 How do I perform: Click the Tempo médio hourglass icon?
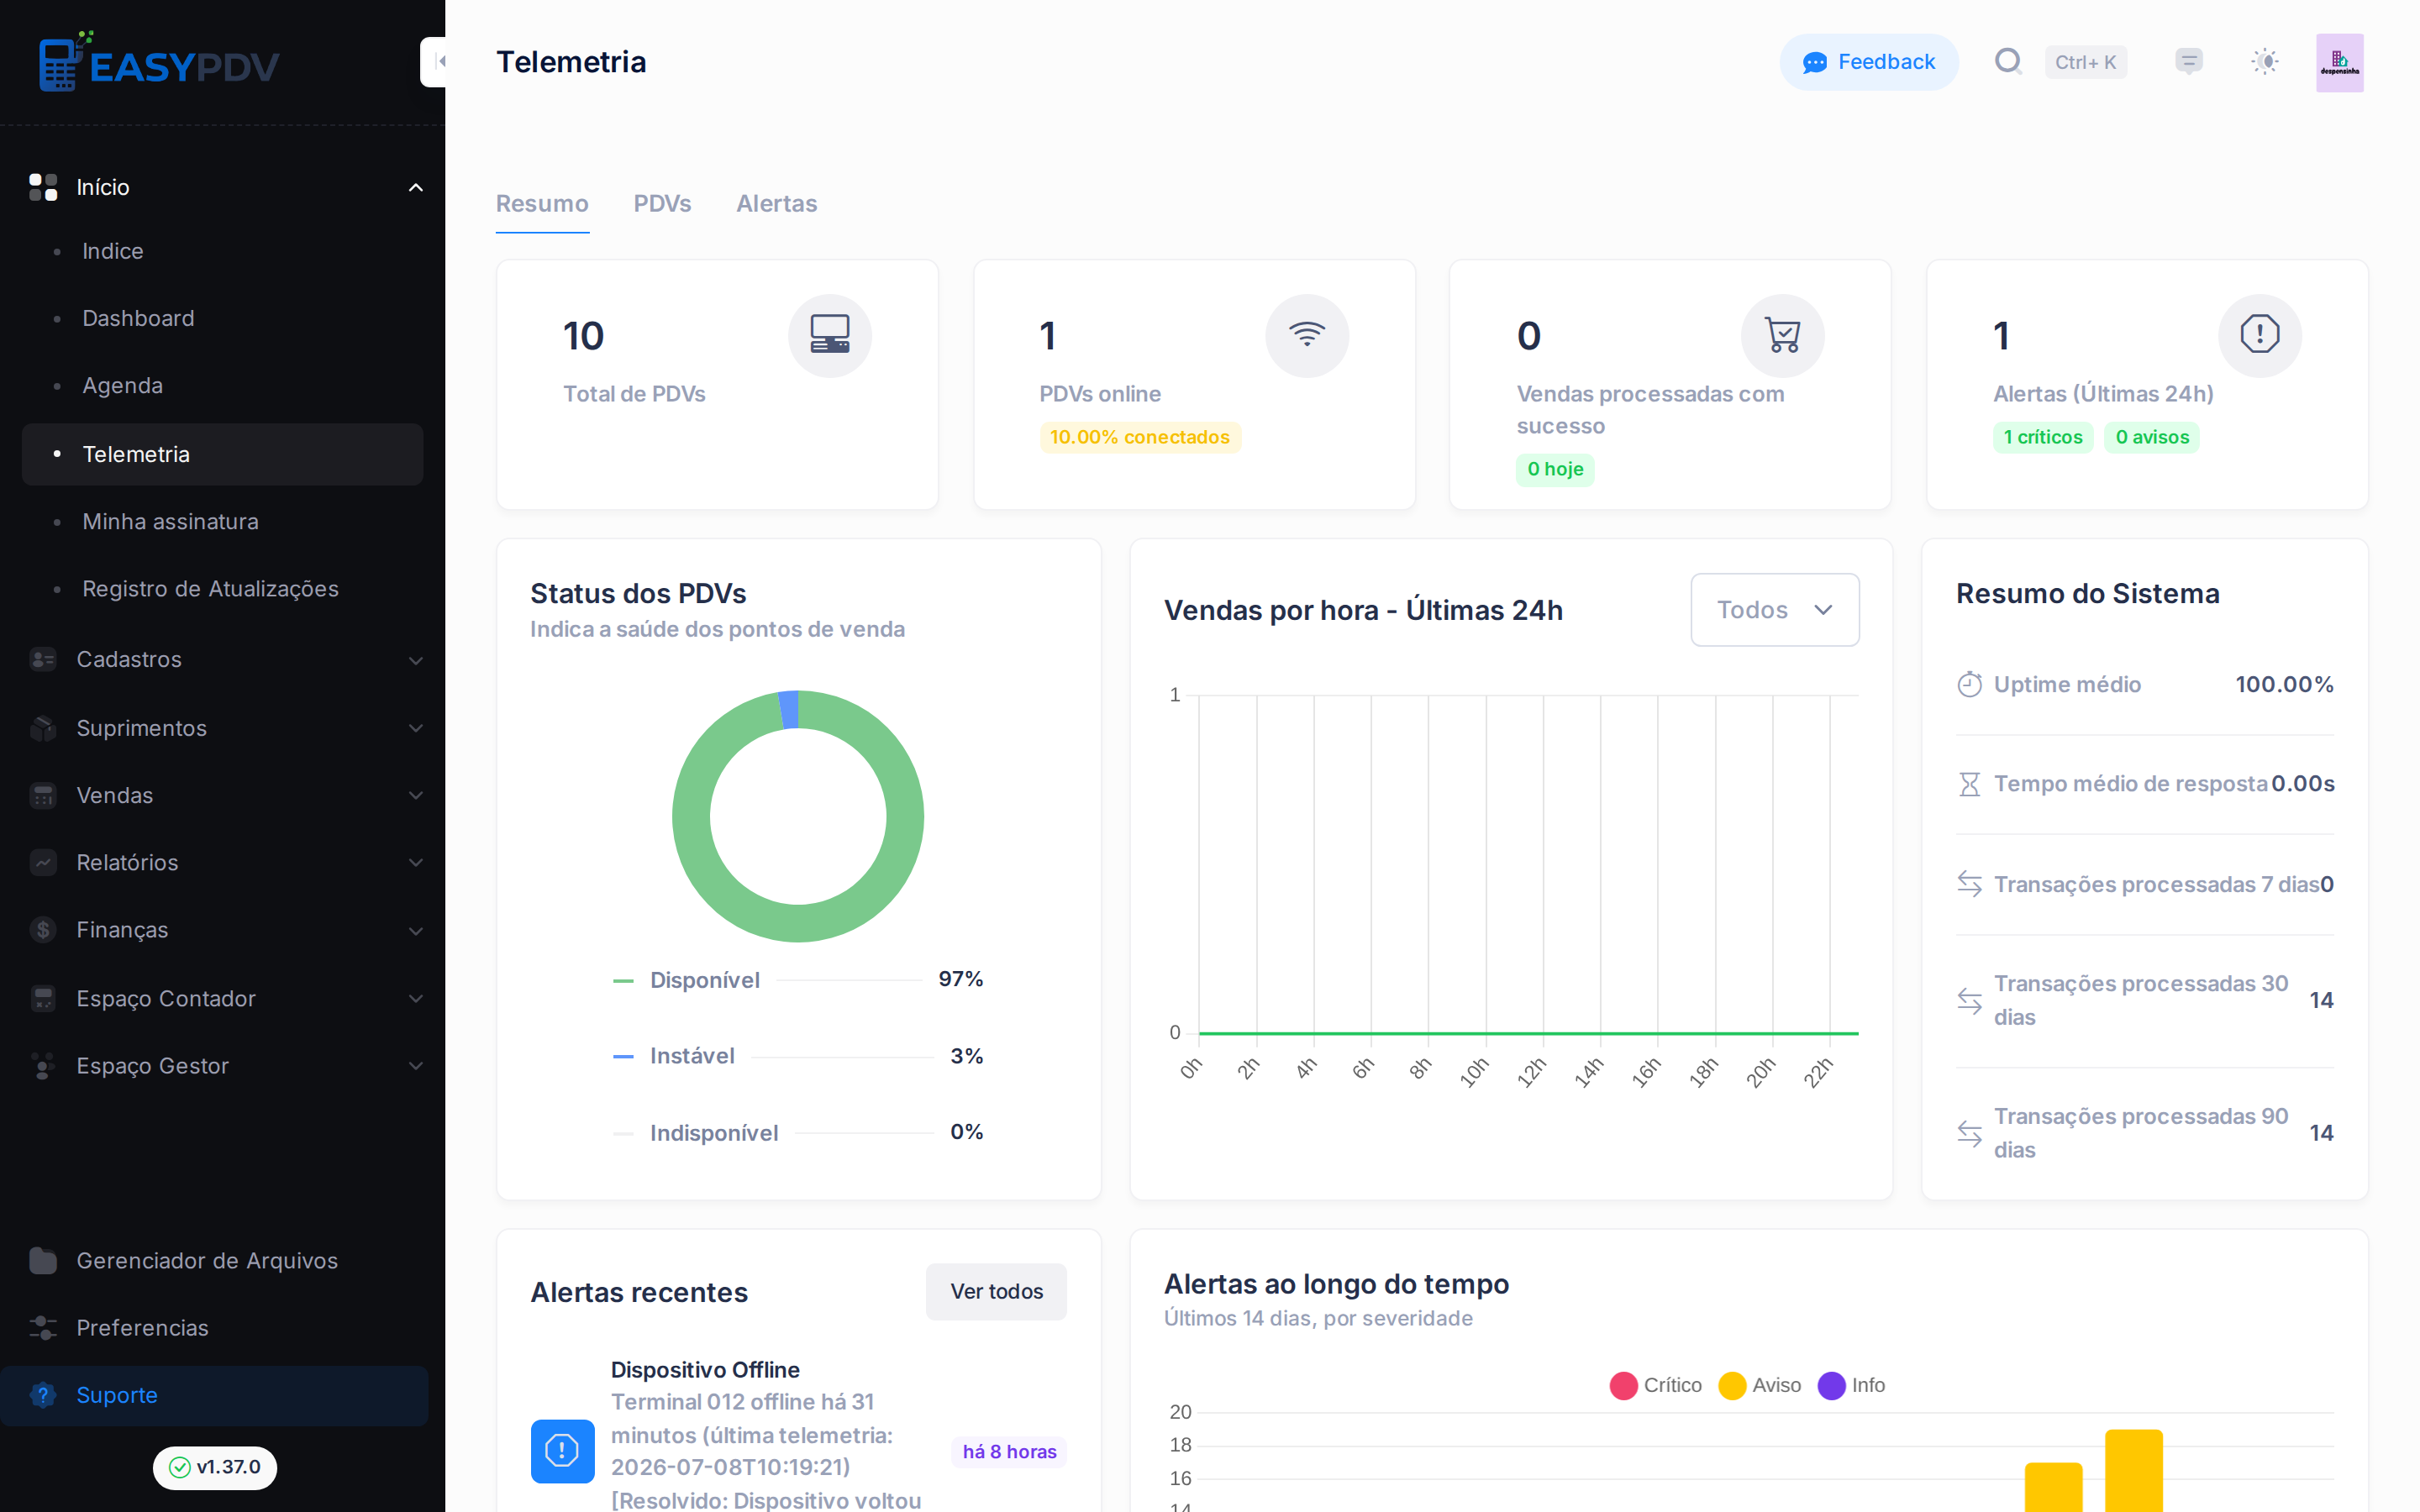click(x=1969, y=784)
